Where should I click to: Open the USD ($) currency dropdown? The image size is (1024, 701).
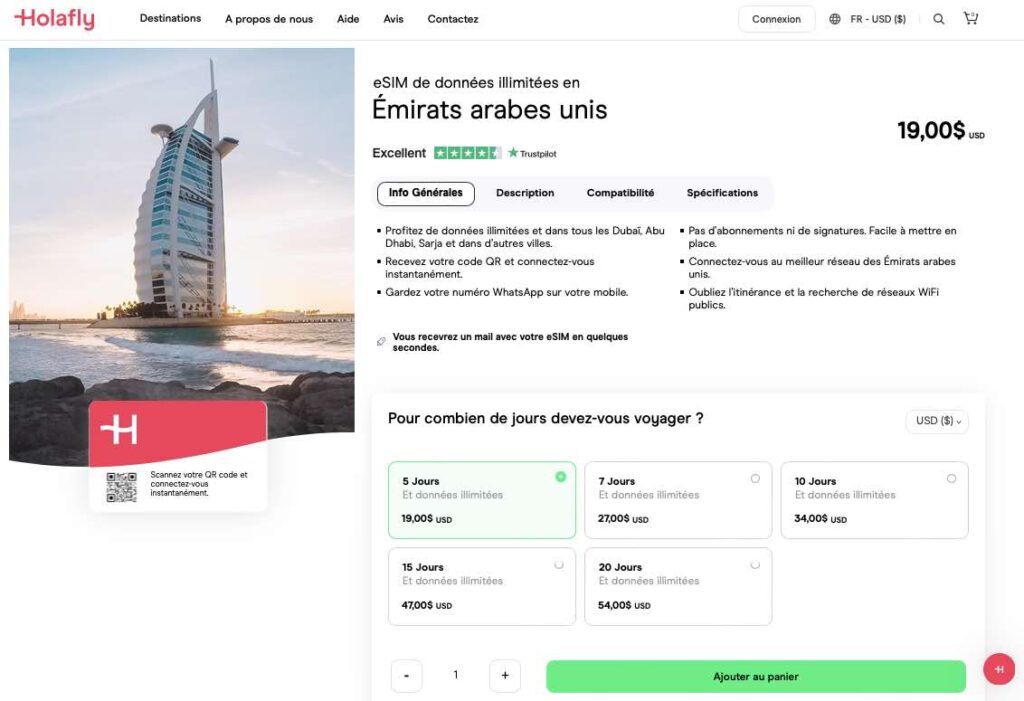[x=936, y=421]
